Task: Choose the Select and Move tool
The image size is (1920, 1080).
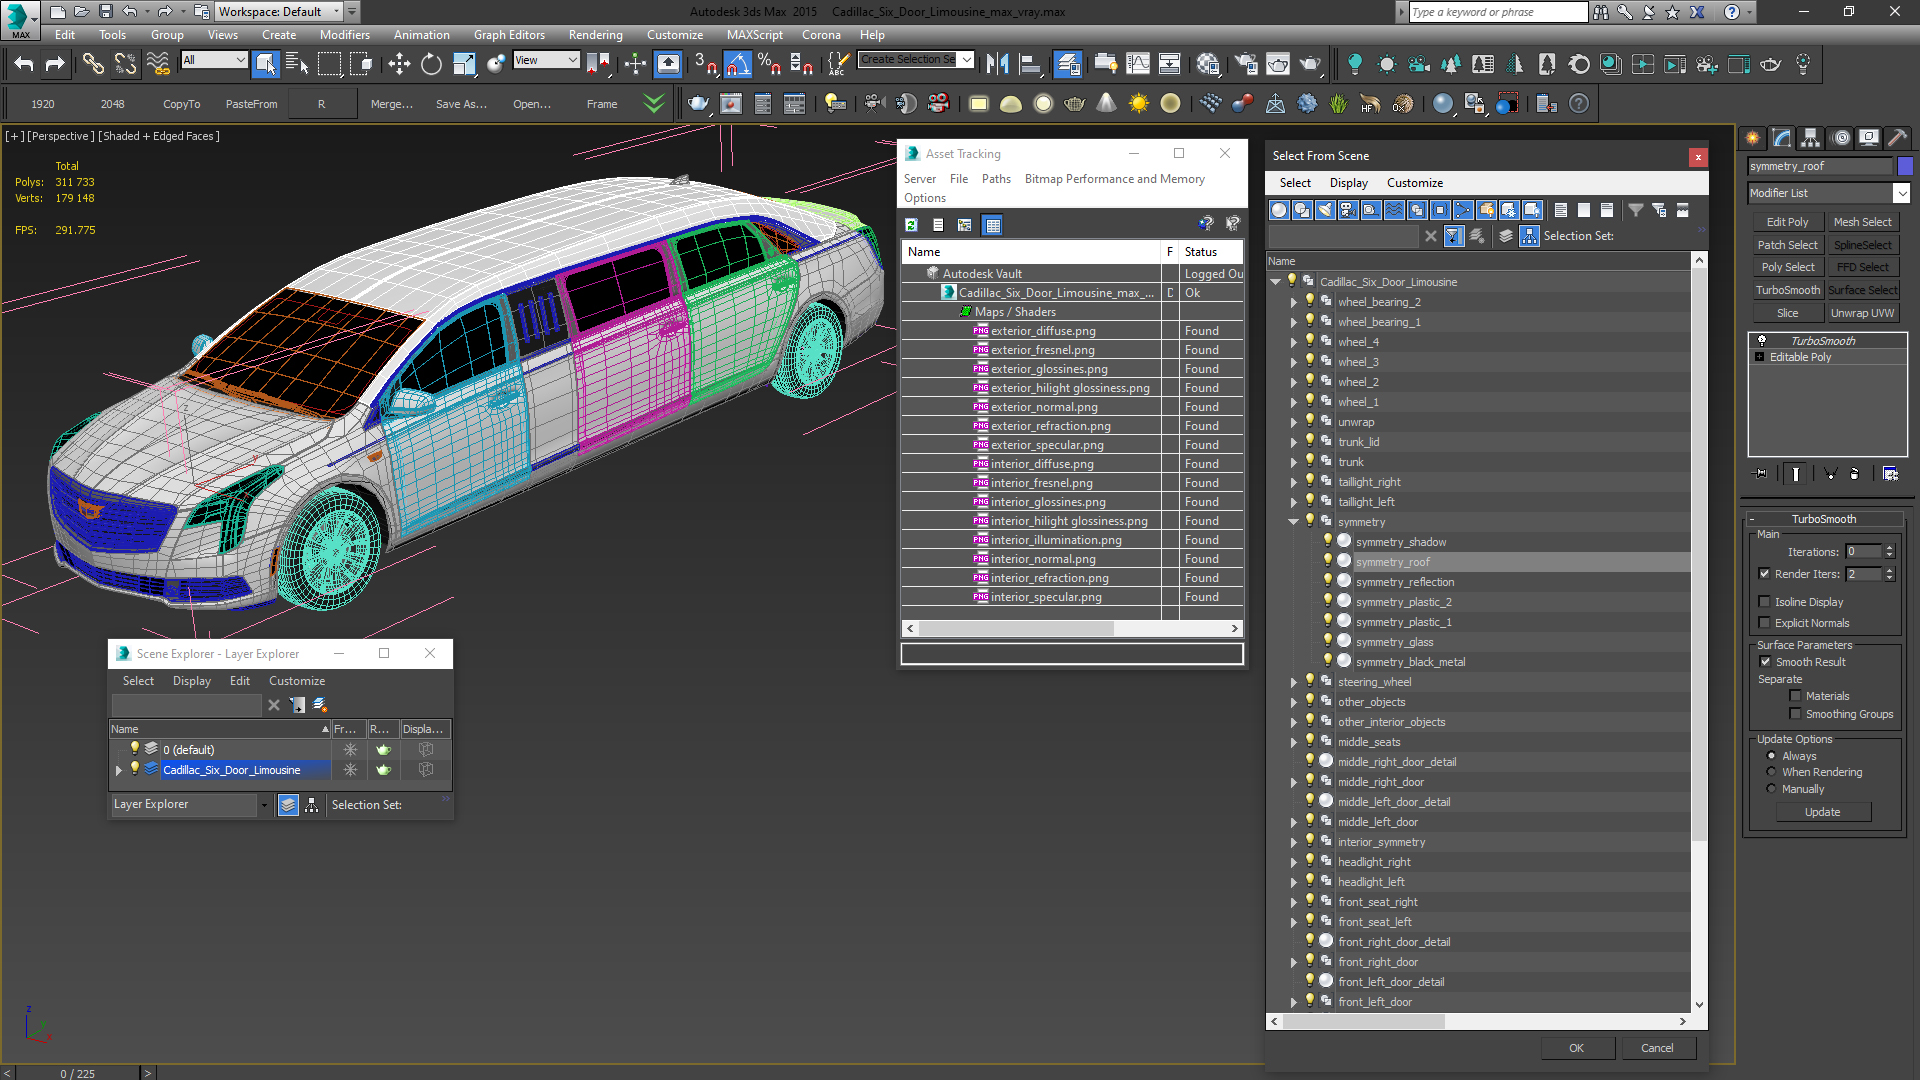Action: click(x=399, y=64)
